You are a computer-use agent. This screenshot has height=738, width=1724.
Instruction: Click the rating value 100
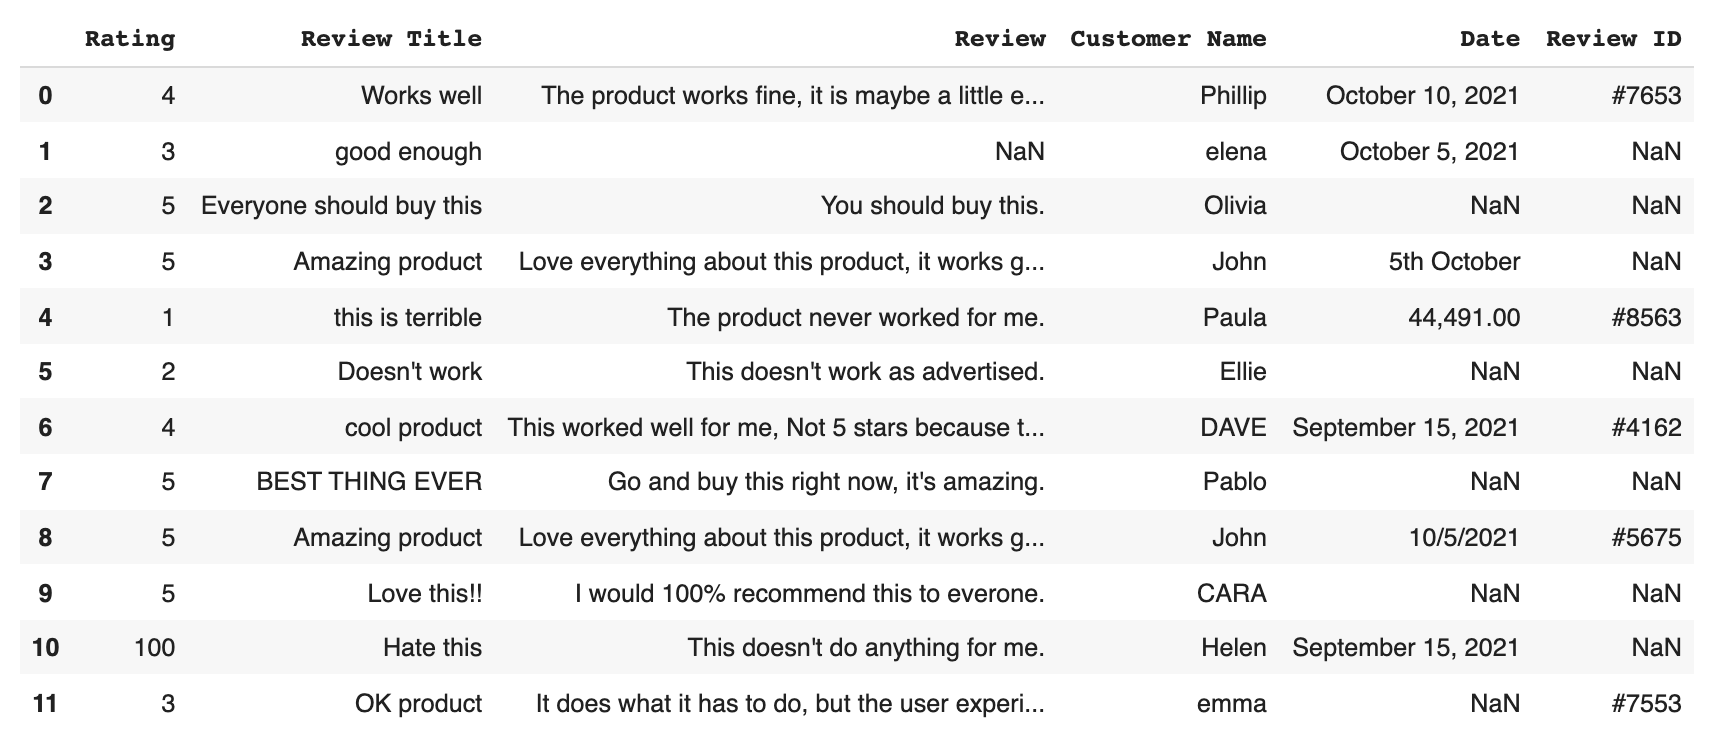(154, 648)
